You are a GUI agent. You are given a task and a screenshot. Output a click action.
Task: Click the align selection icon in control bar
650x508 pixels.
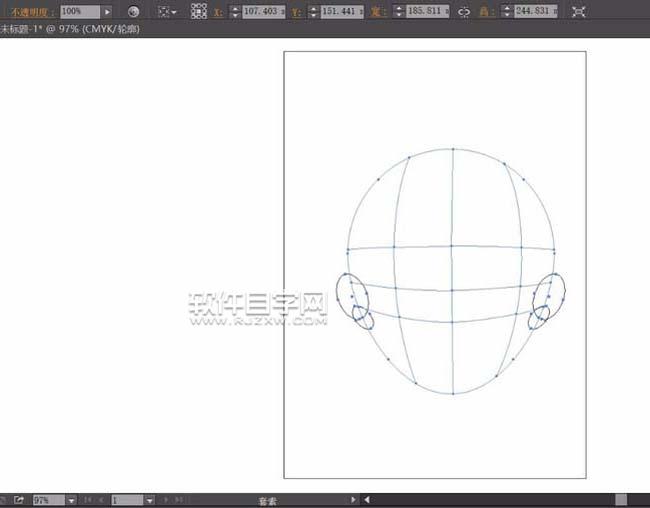coord(164,11)
